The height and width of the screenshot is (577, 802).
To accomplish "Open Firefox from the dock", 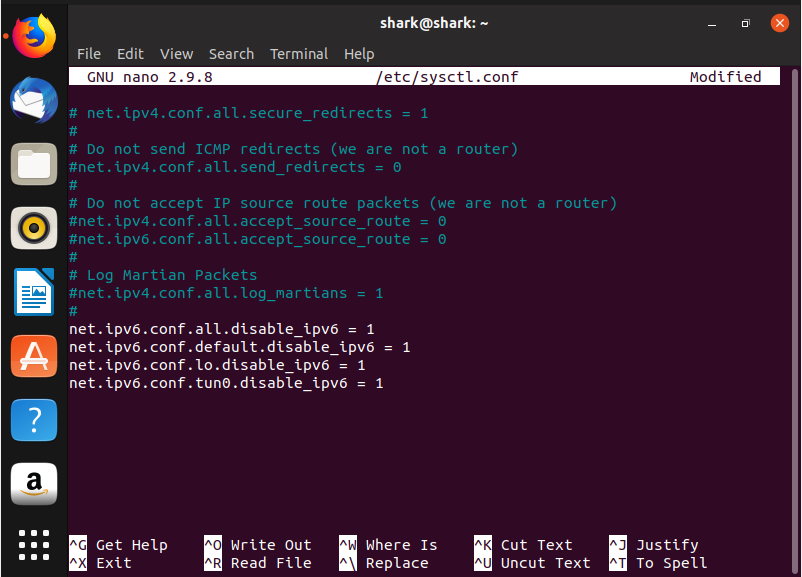I will pos(33,33).
